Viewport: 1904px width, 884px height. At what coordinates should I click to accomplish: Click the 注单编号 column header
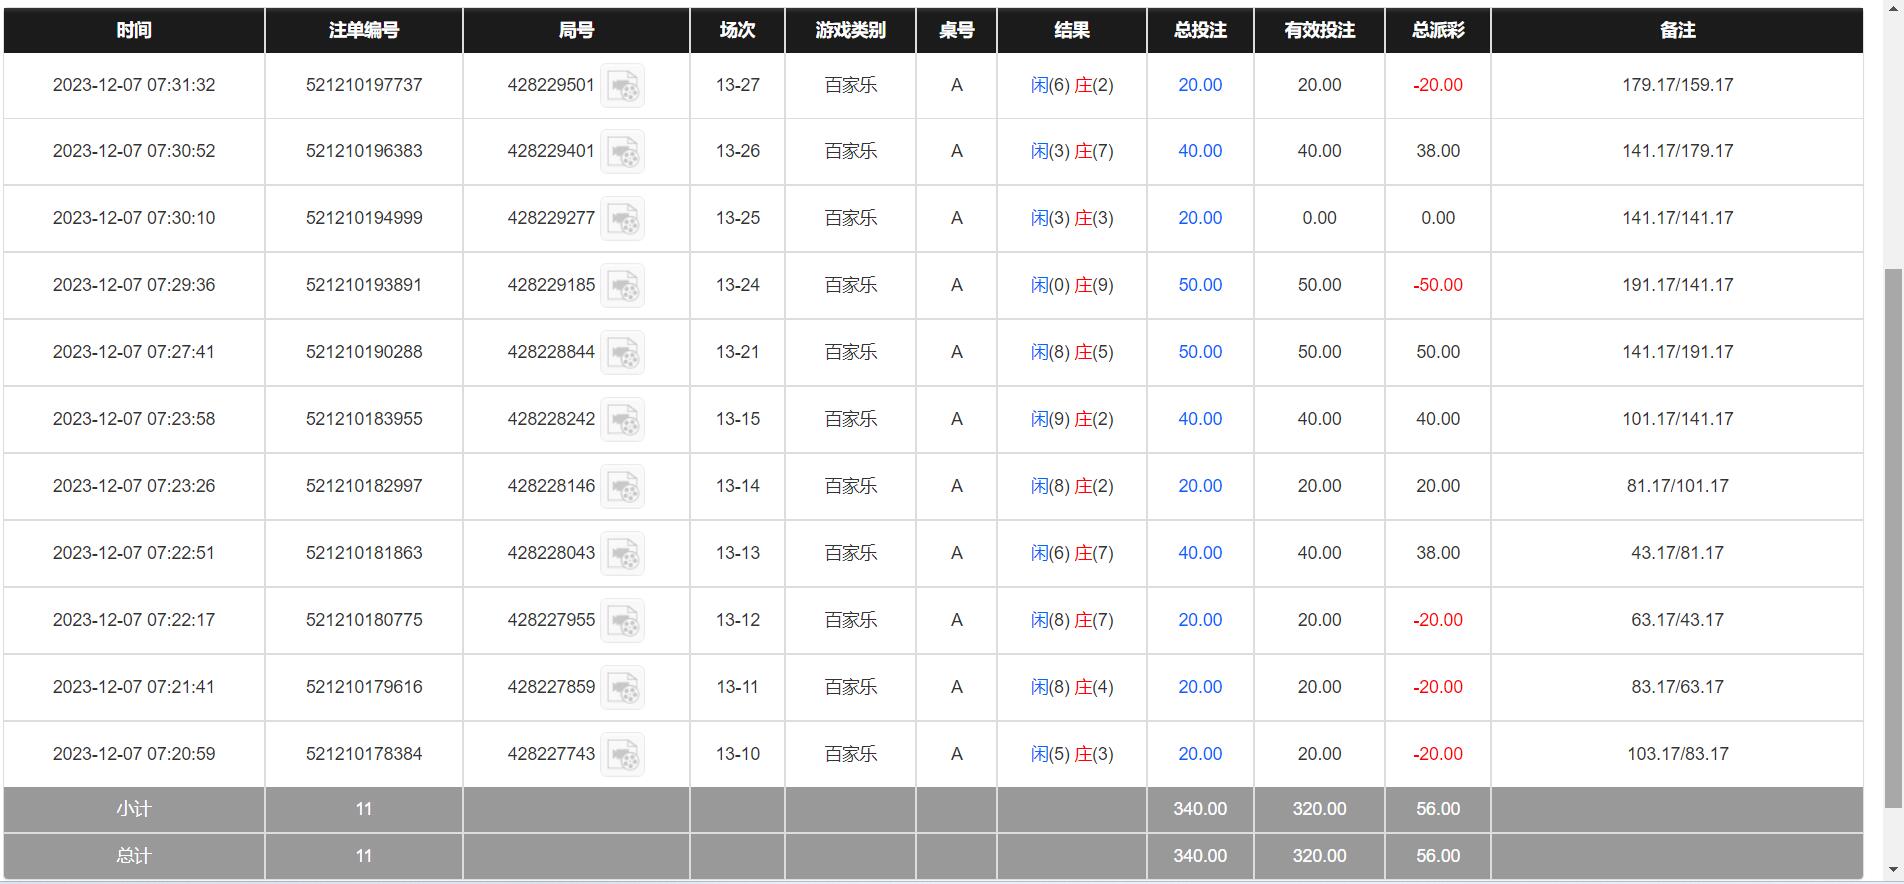364,30
